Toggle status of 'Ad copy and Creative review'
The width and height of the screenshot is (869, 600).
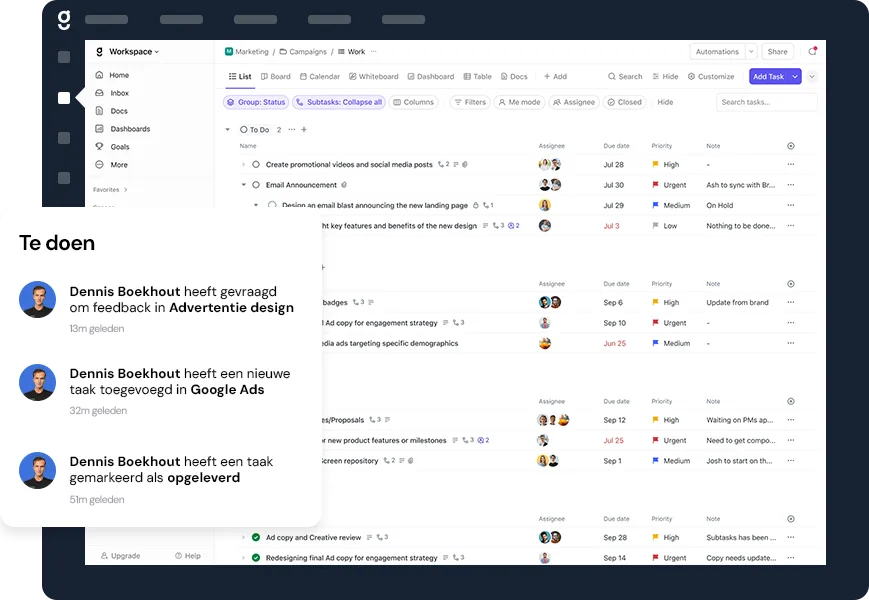256,537
